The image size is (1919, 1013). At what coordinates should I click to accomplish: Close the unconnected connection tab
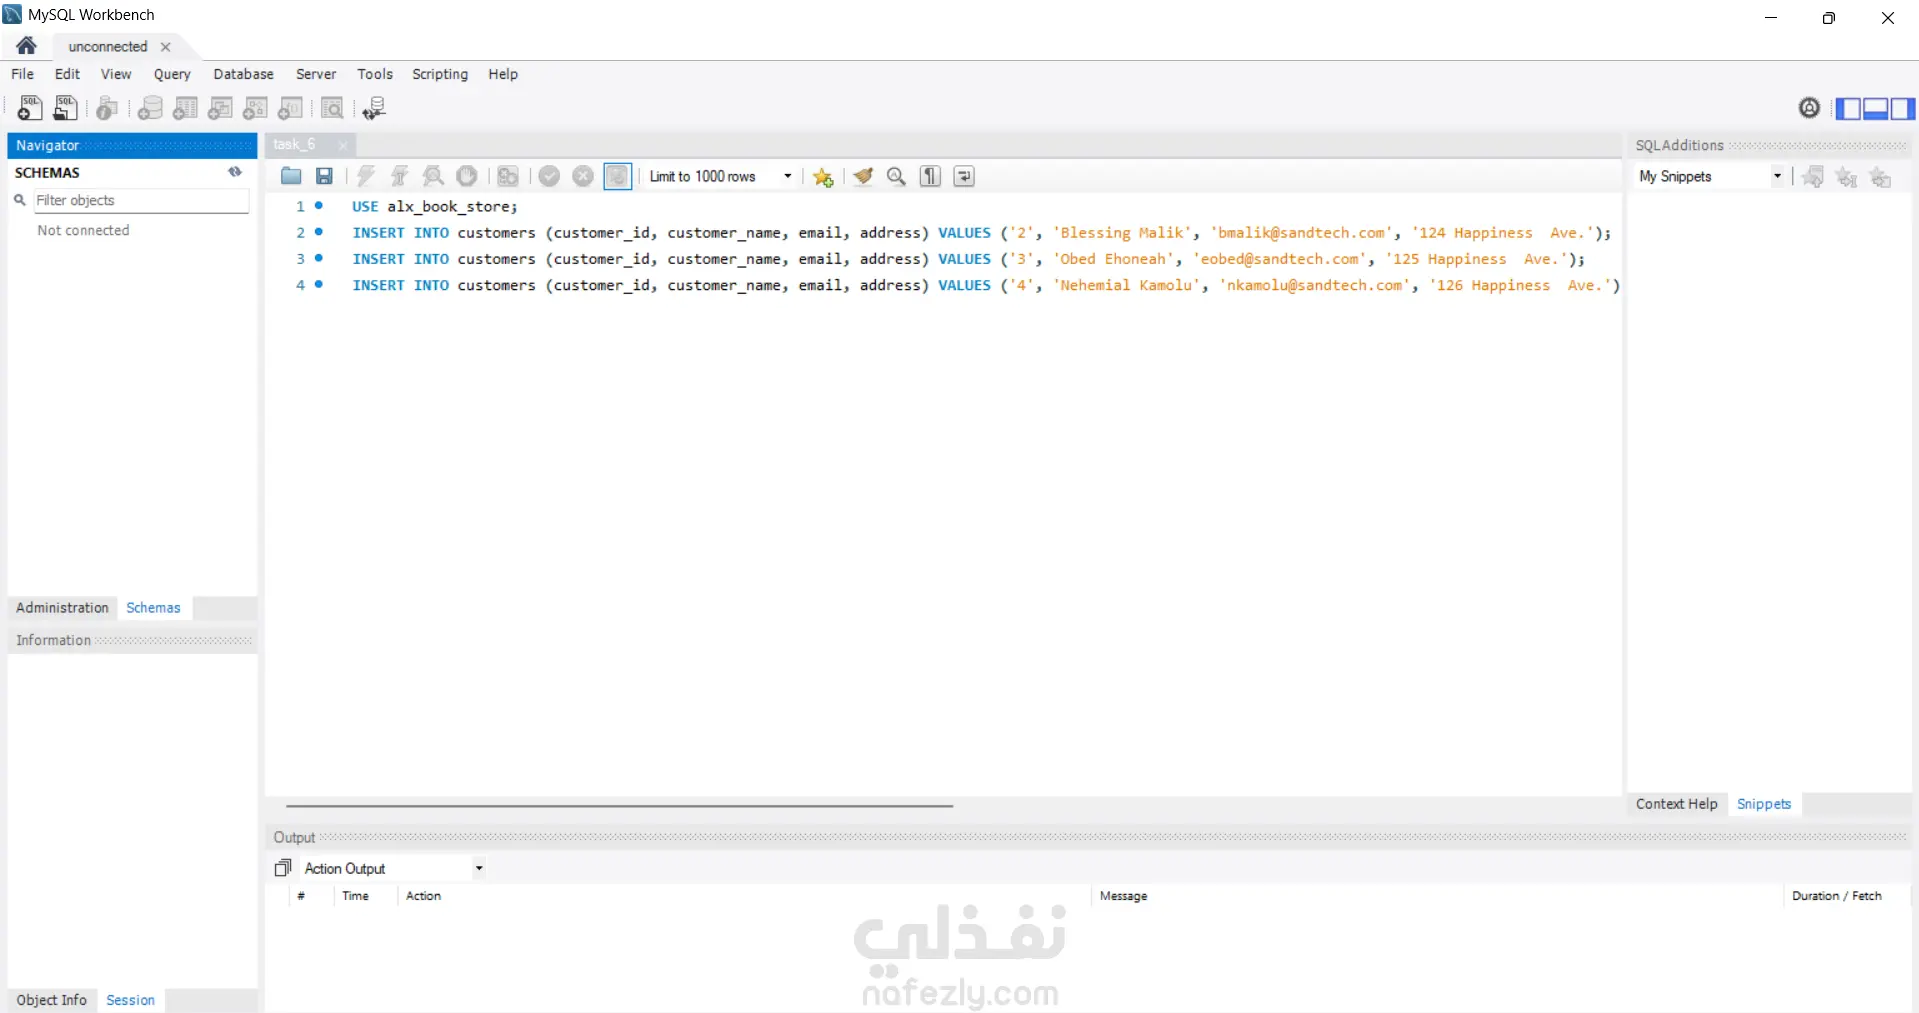point(166,47)
